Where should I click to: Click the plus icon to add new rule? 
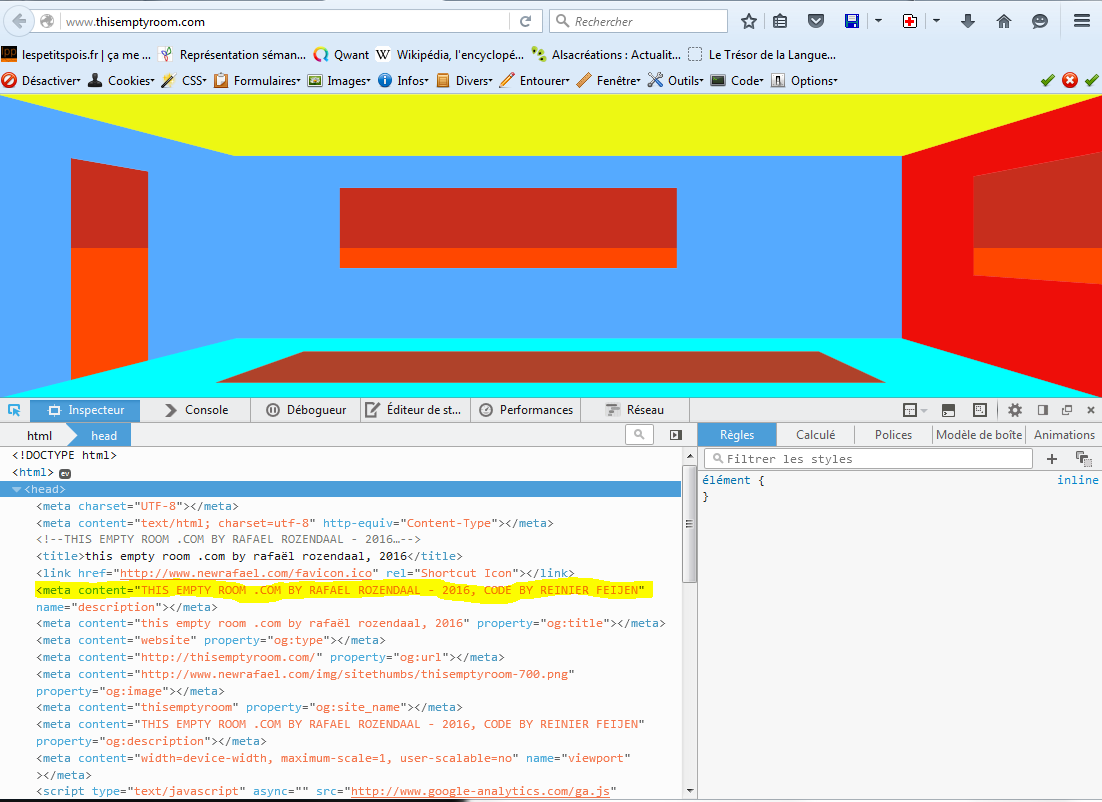(x=1051, y=459)
